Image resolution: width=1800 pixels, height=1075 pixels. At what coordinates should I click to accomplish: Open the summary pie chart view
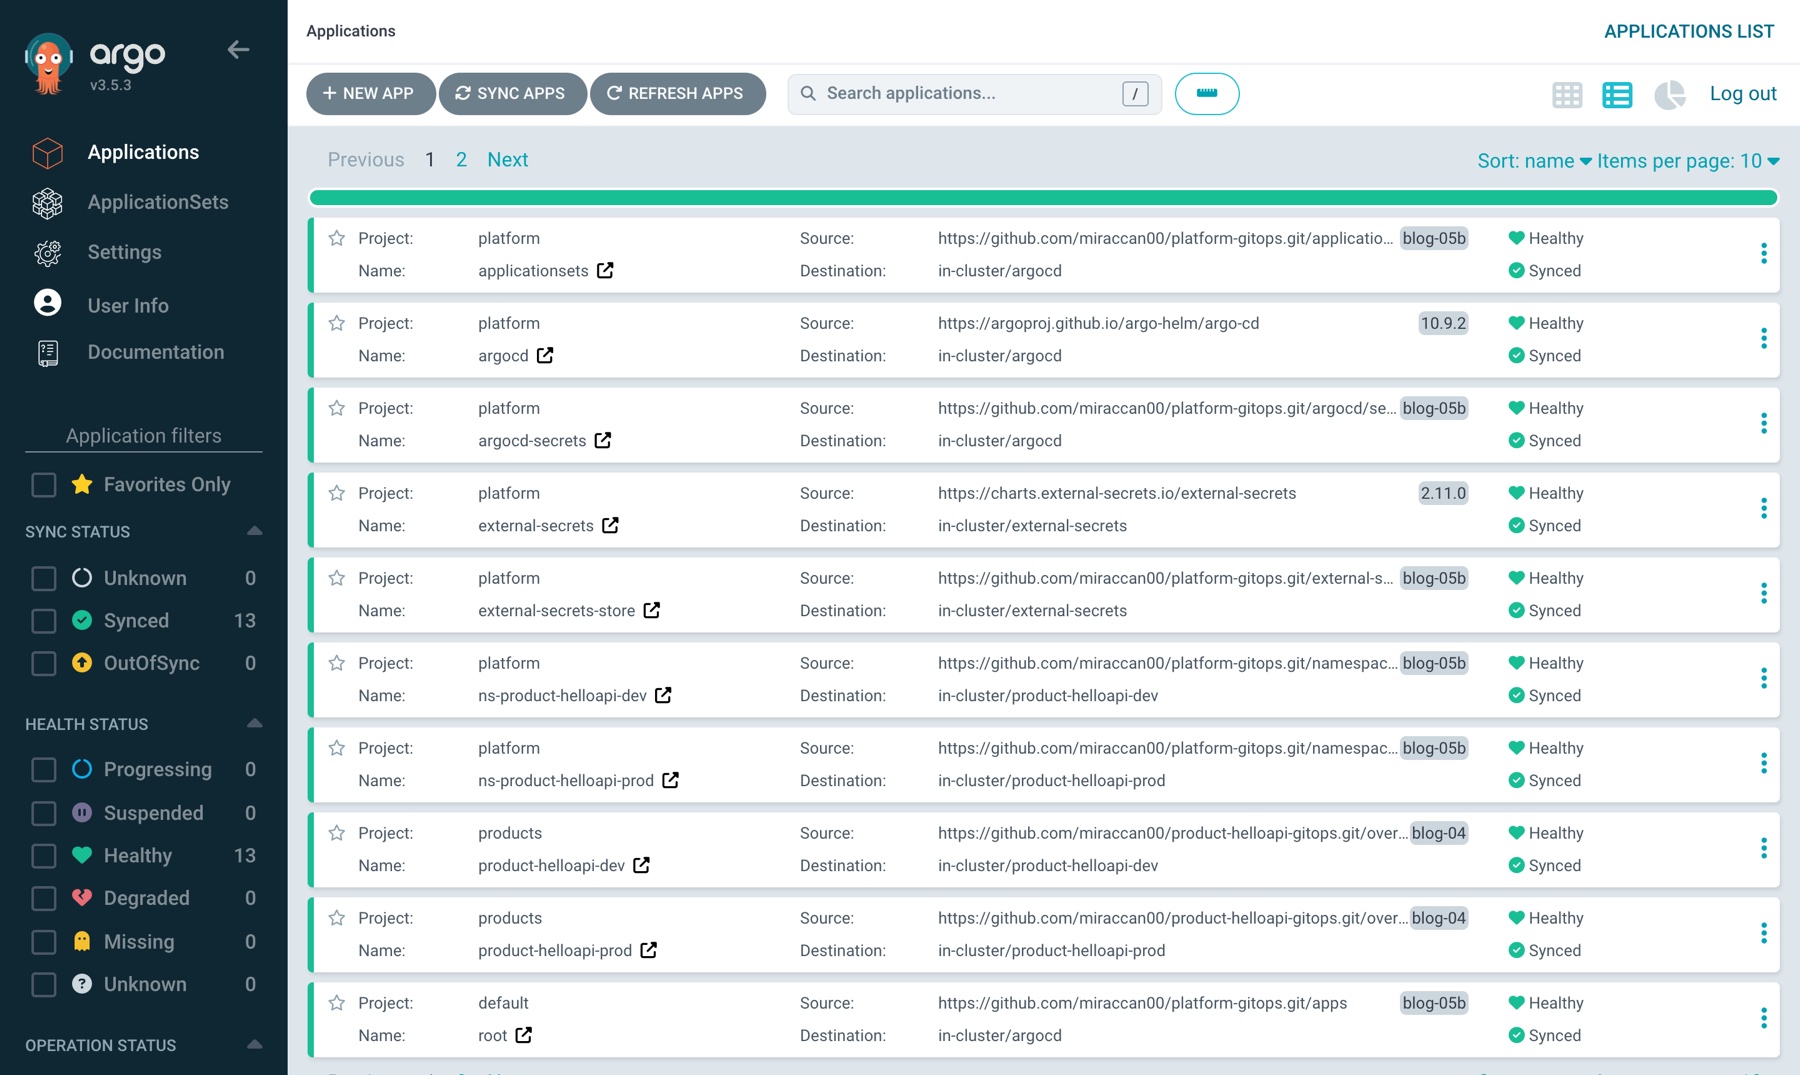pyautogui.click(x=1669, y=94)
